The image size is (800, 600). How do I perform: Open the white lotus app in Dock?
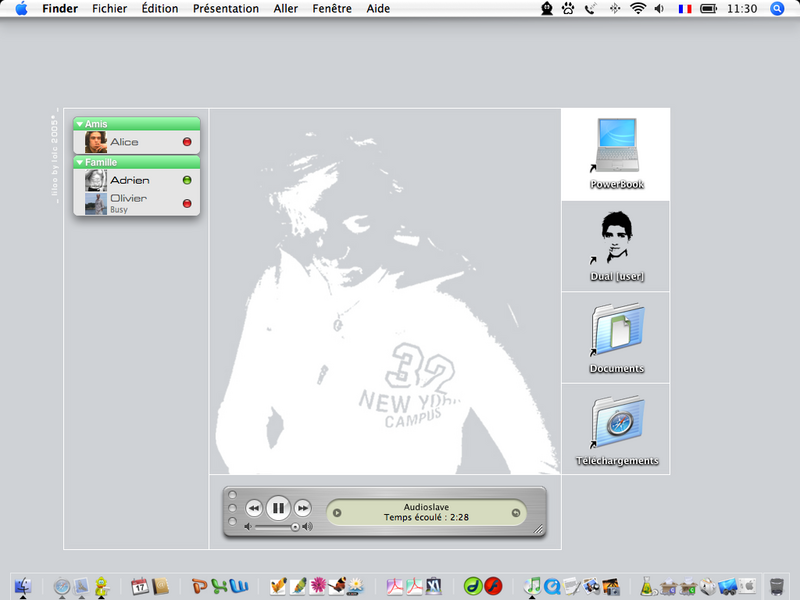[x=356, y=586]
